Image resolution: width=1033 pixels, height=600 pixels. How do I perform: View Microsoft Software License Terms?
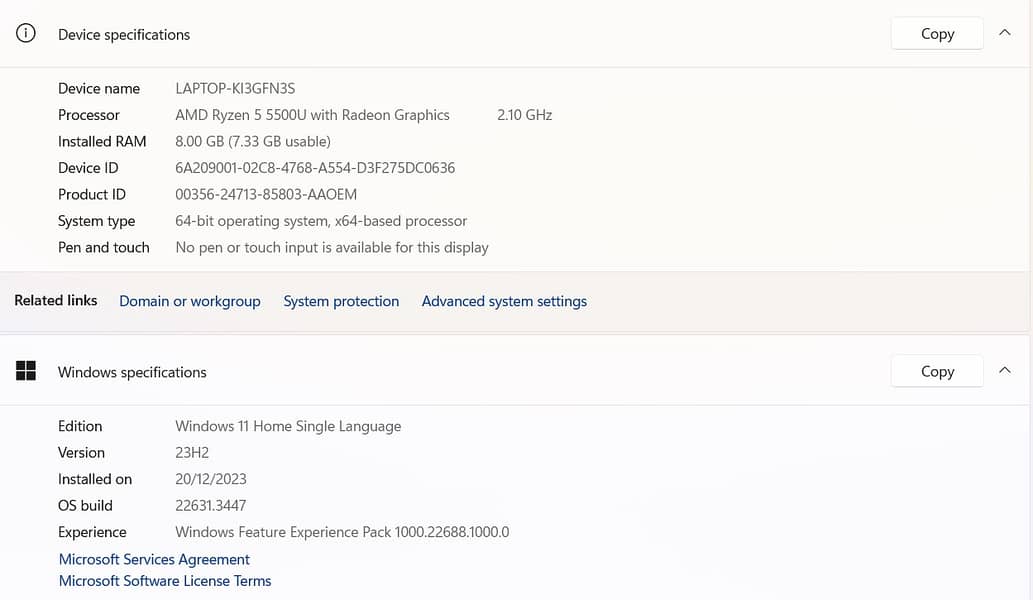click(x=165, y=580)
